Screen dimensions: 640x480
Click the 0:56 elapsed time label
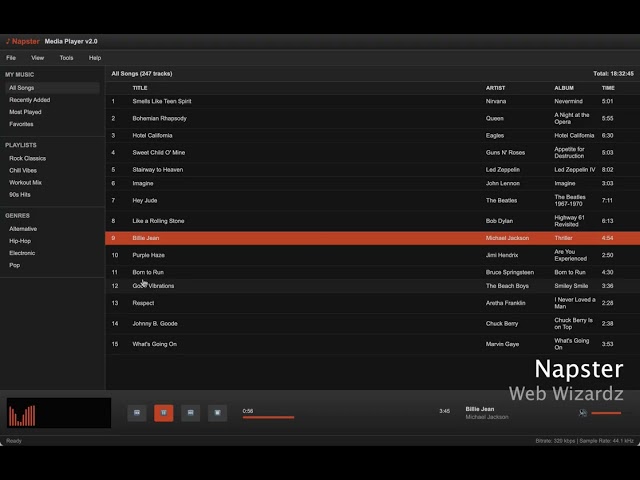coord(248,411)
